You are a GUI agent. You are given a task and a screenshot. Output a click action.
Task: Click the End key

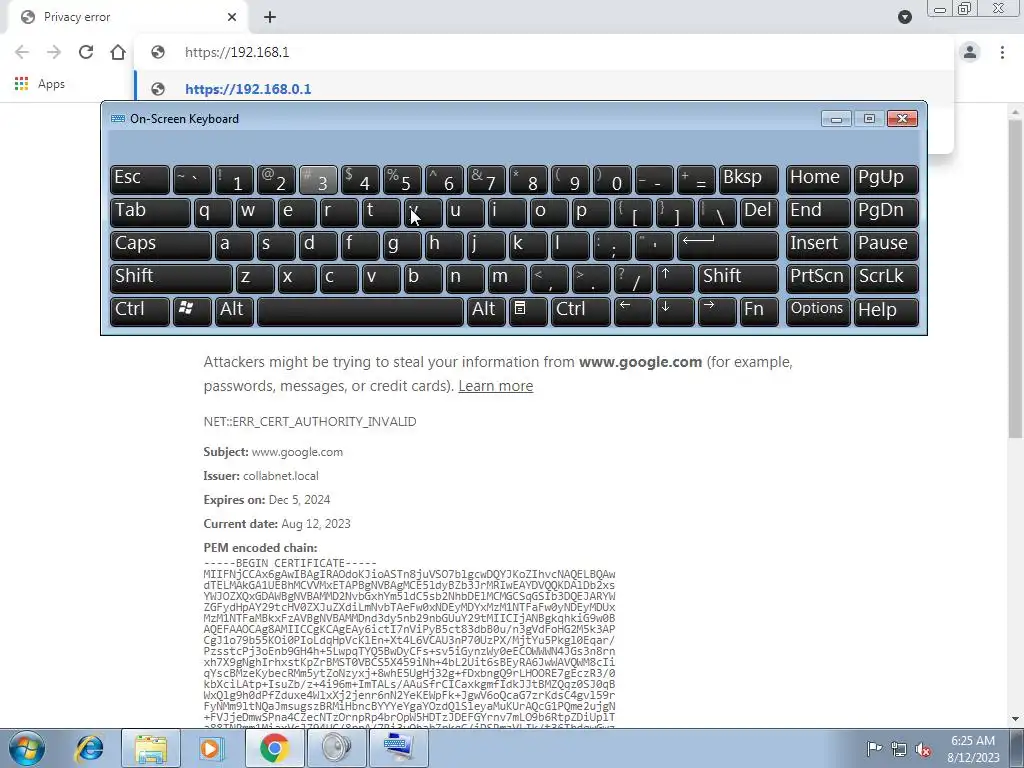818,212
